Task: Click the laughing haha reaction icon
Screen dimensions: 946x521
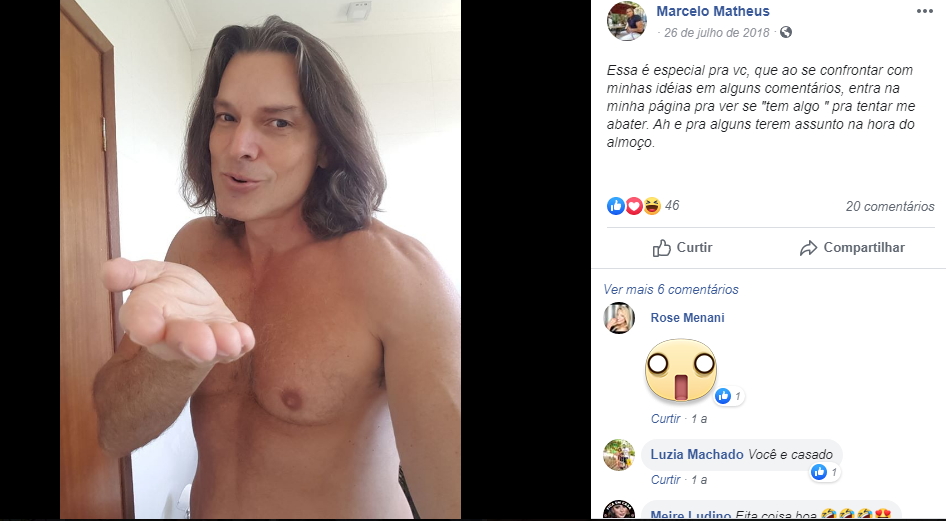Action: [652, 206]
